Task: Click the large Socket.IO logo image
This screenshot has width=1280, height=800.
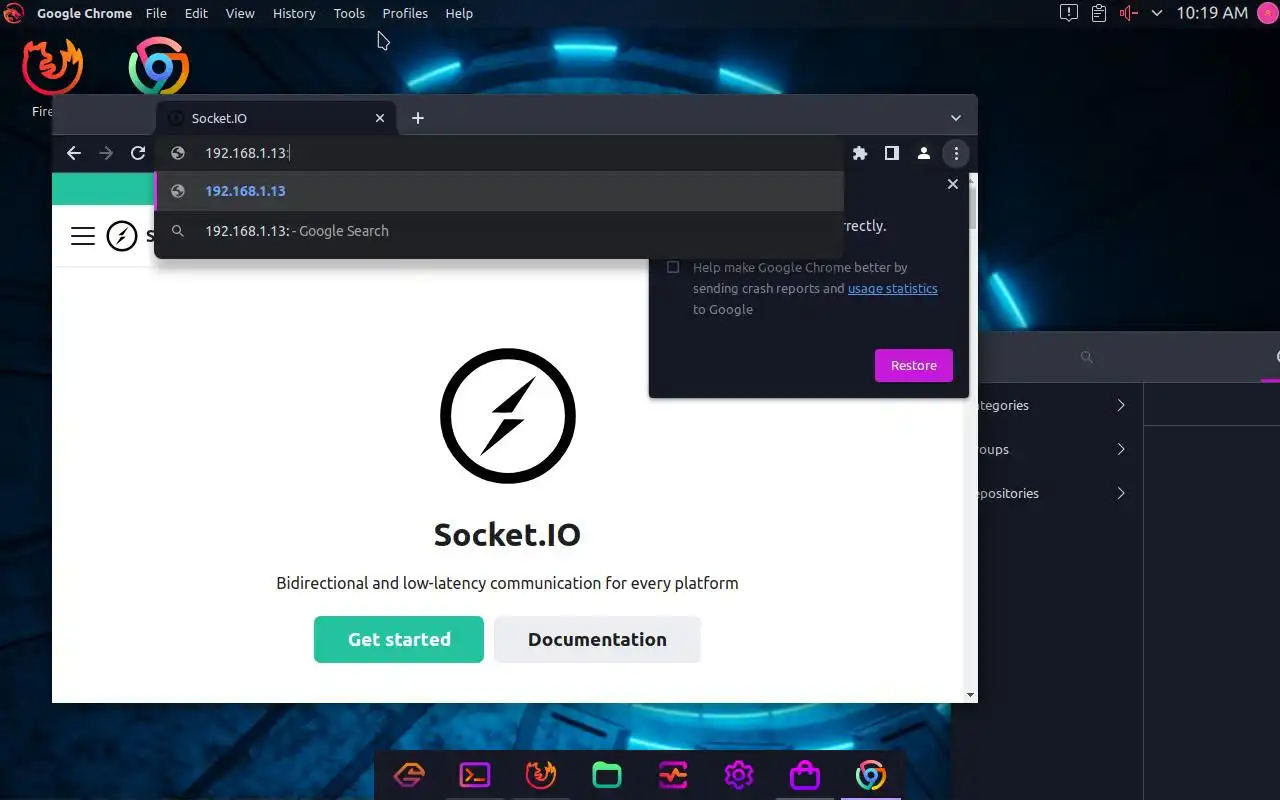Action: point(508,416)
